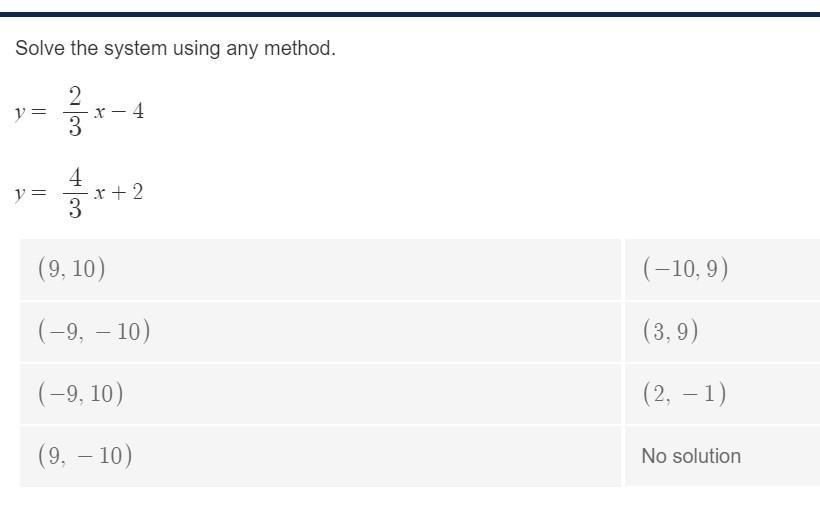Click the 4/3 fraction in second equation

click(75, 193)
